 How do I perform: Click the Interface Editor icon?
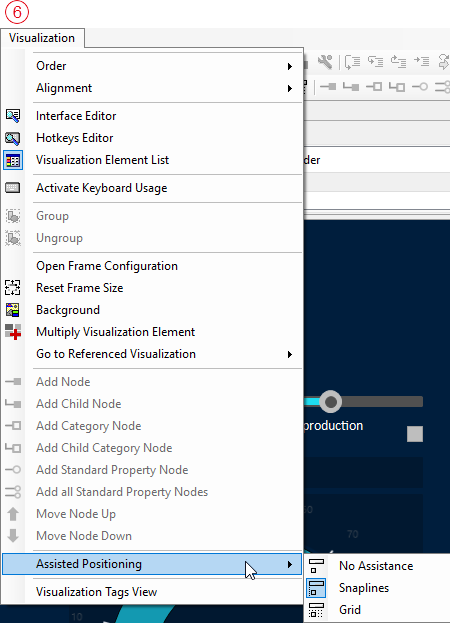(13, 116)
